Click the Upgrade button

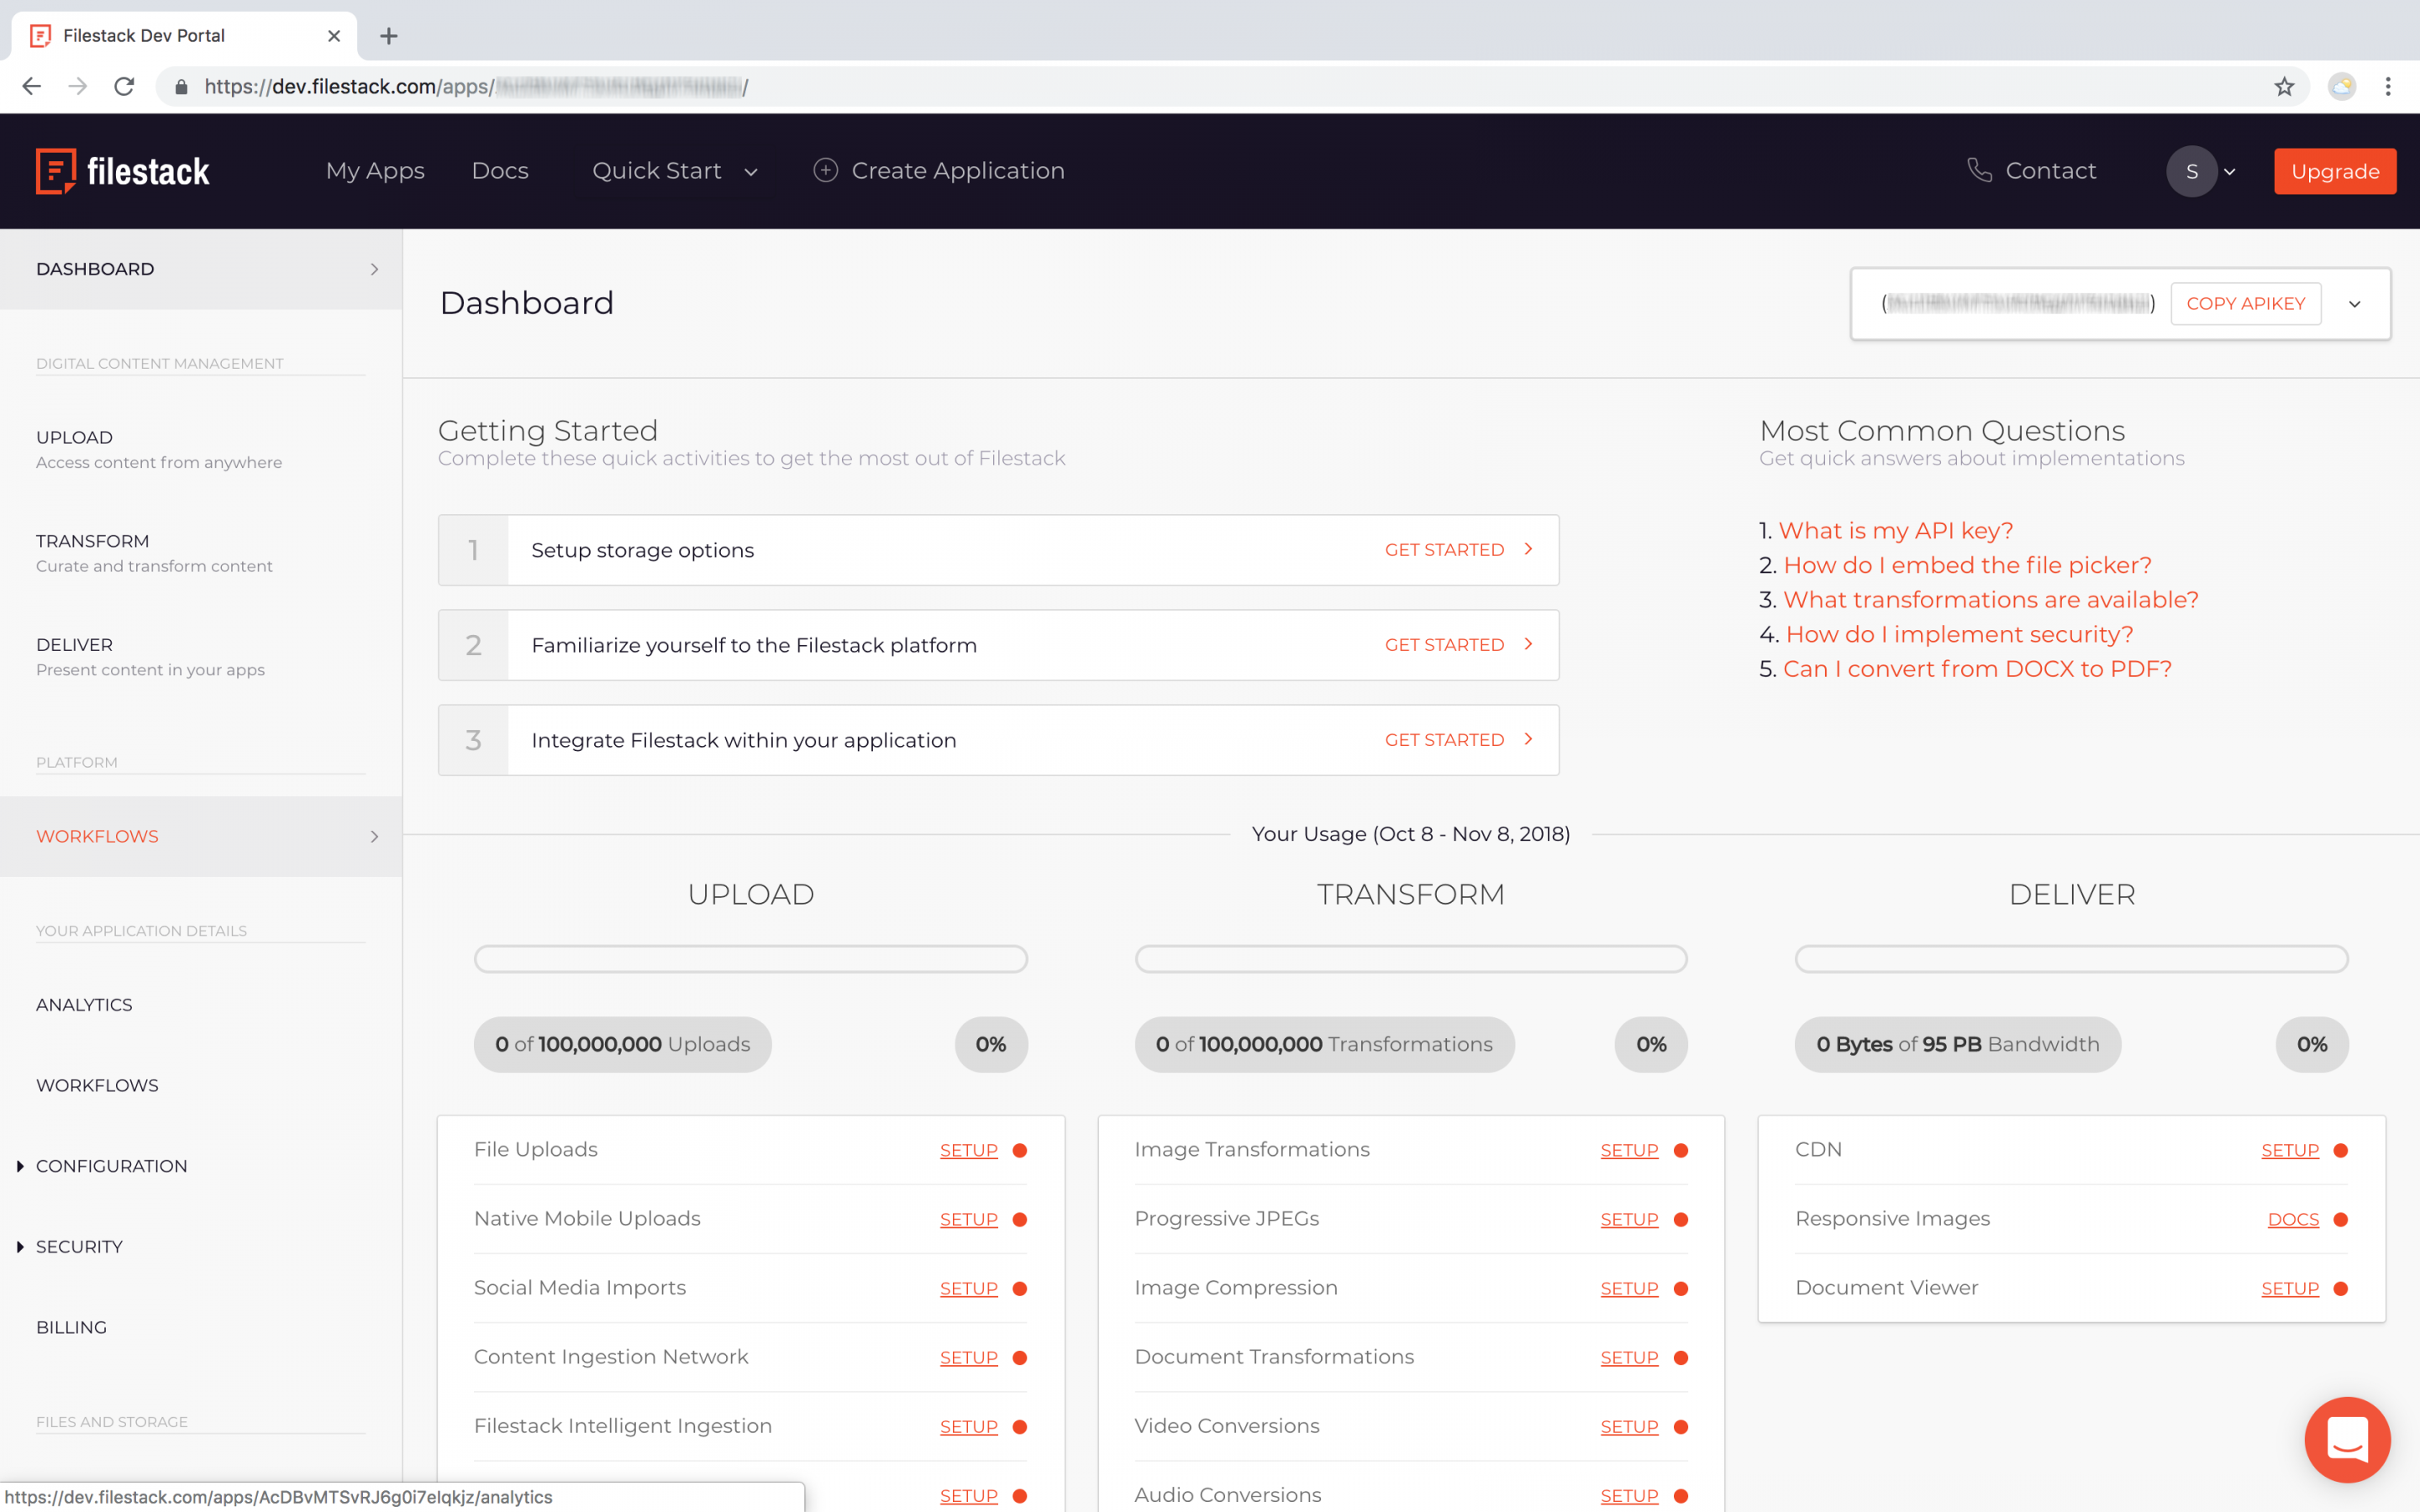2335,171
